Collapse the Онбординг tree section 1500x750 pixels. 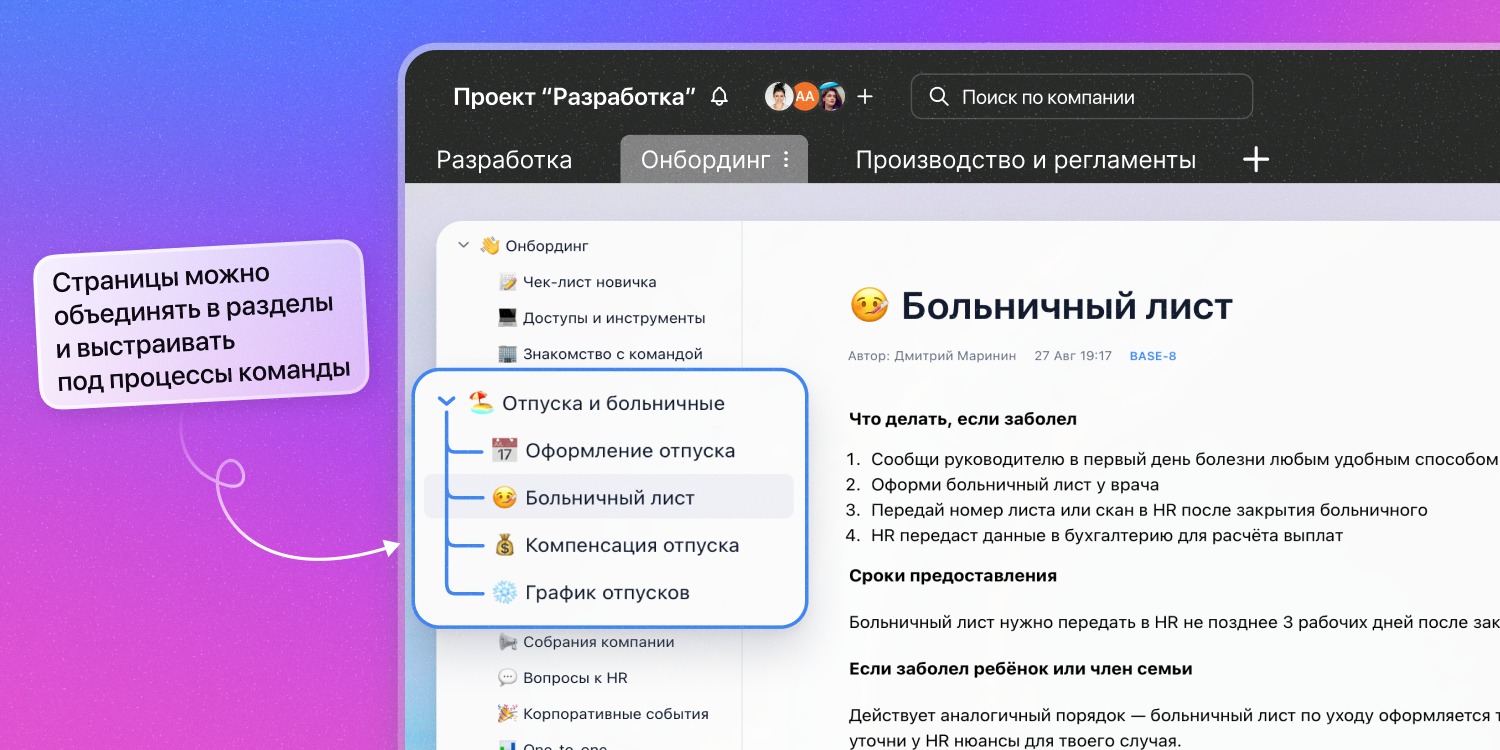pyautogui.click(x=463, y=245)
